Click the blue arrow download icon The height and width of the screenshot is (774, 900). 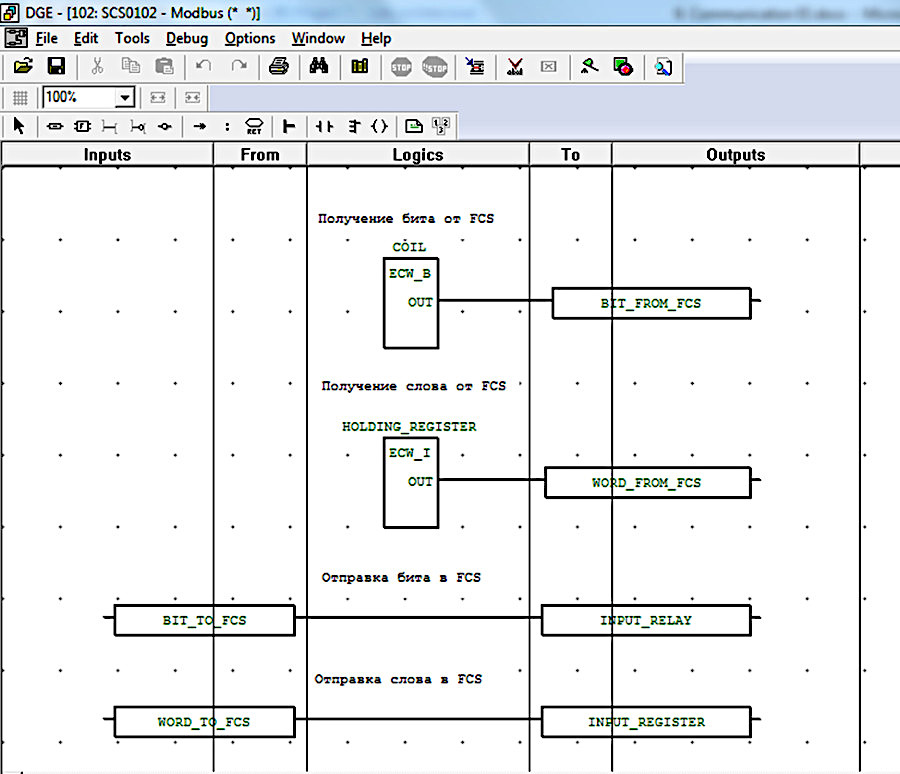475,67
